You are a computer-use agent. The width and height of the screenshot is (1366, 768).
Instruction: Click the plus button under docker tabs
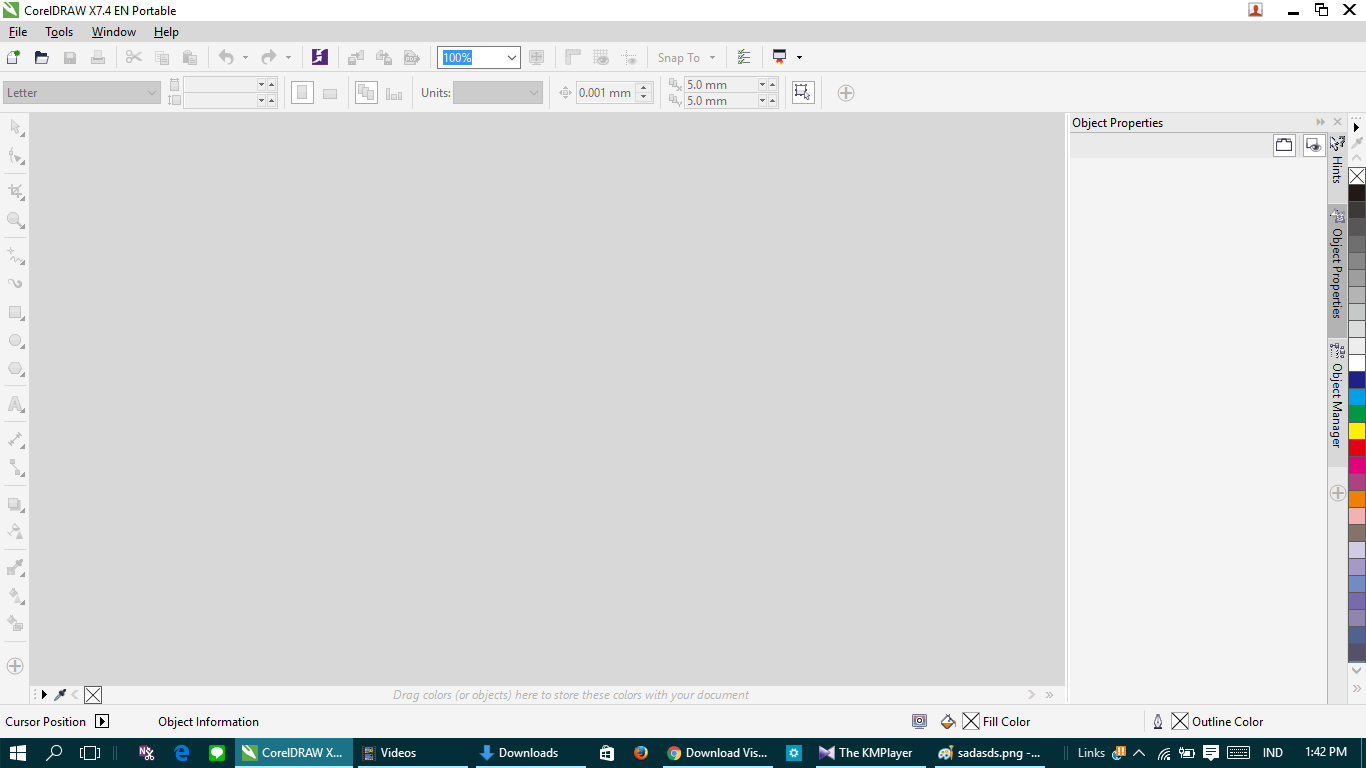click(1337, 493)
